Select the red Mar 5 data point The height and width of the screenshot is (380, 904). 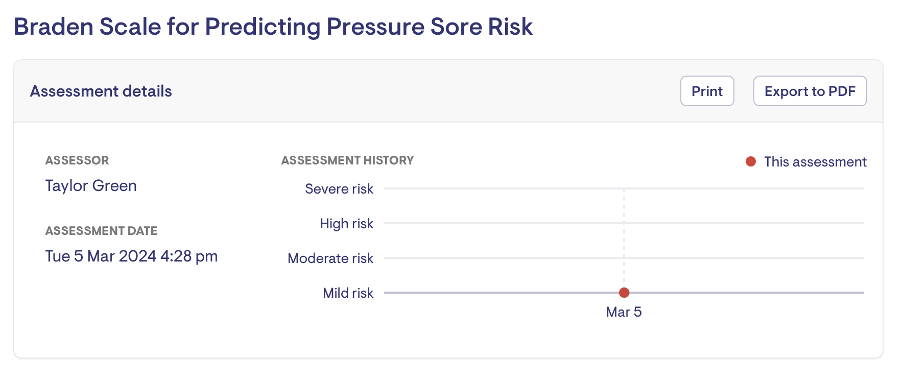pos(624,292)
